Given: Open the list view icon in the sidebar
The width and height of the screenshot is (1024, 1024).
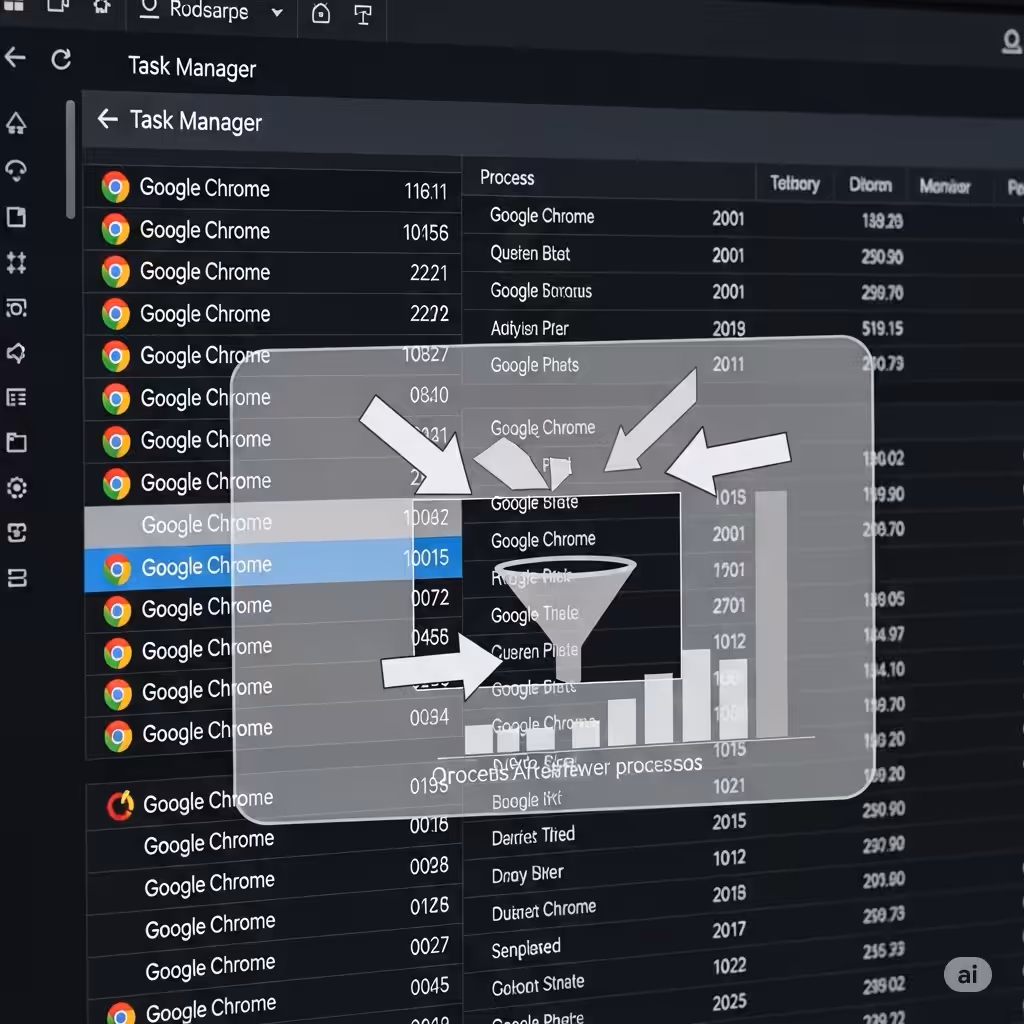Looking at the screenshot, I should 16,397.
